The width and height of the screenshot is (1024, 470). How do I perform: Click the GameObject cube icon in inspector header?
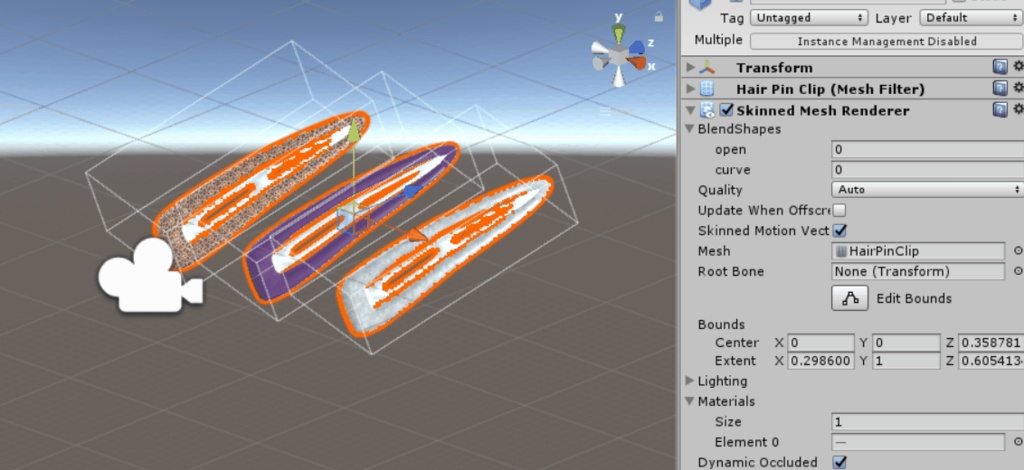700,4
